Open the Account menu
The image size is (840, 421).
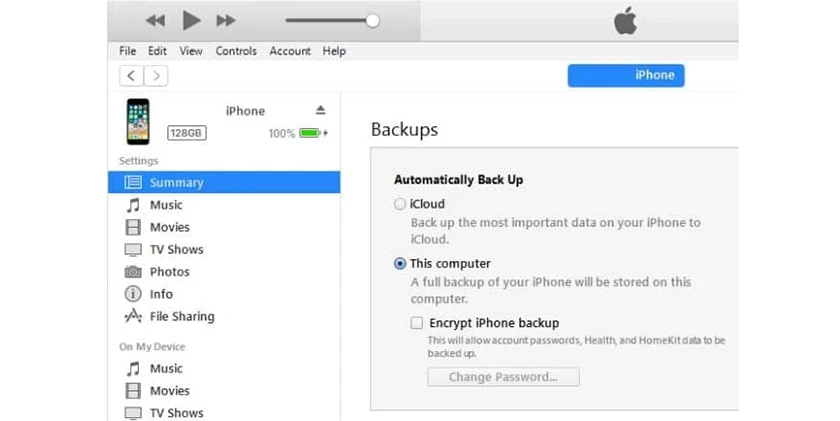290,51
